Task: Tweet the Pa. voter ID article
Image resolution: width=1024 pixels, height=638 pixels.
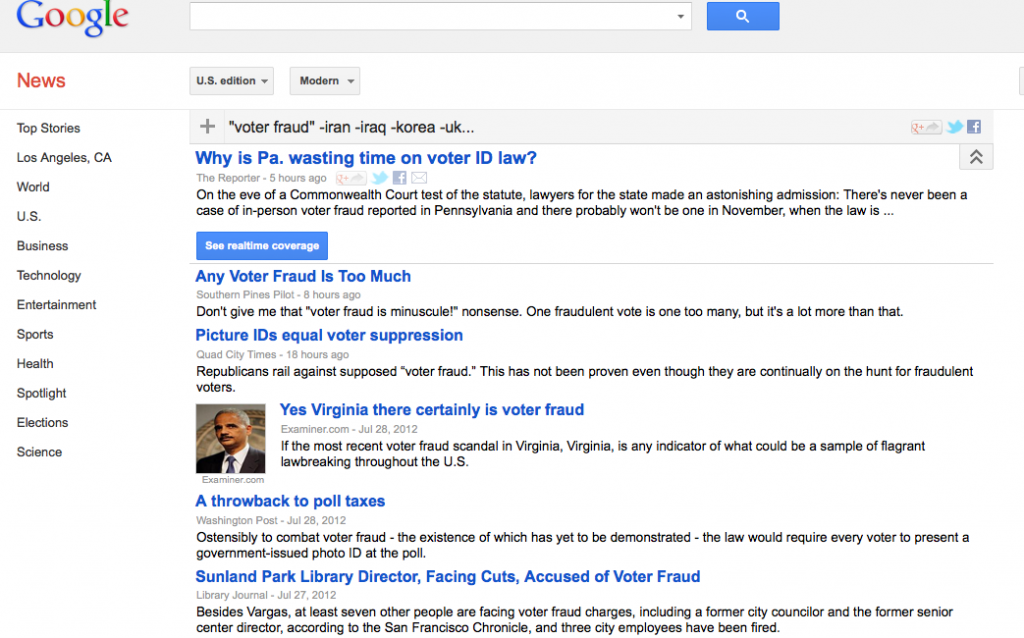Action: coord(379,178)
